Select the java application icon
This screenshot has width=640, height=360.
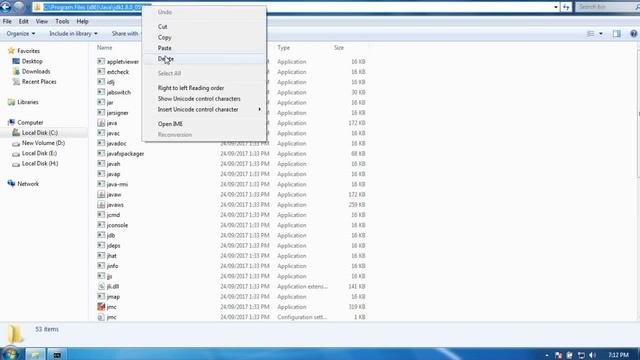(x=101, y=123)
